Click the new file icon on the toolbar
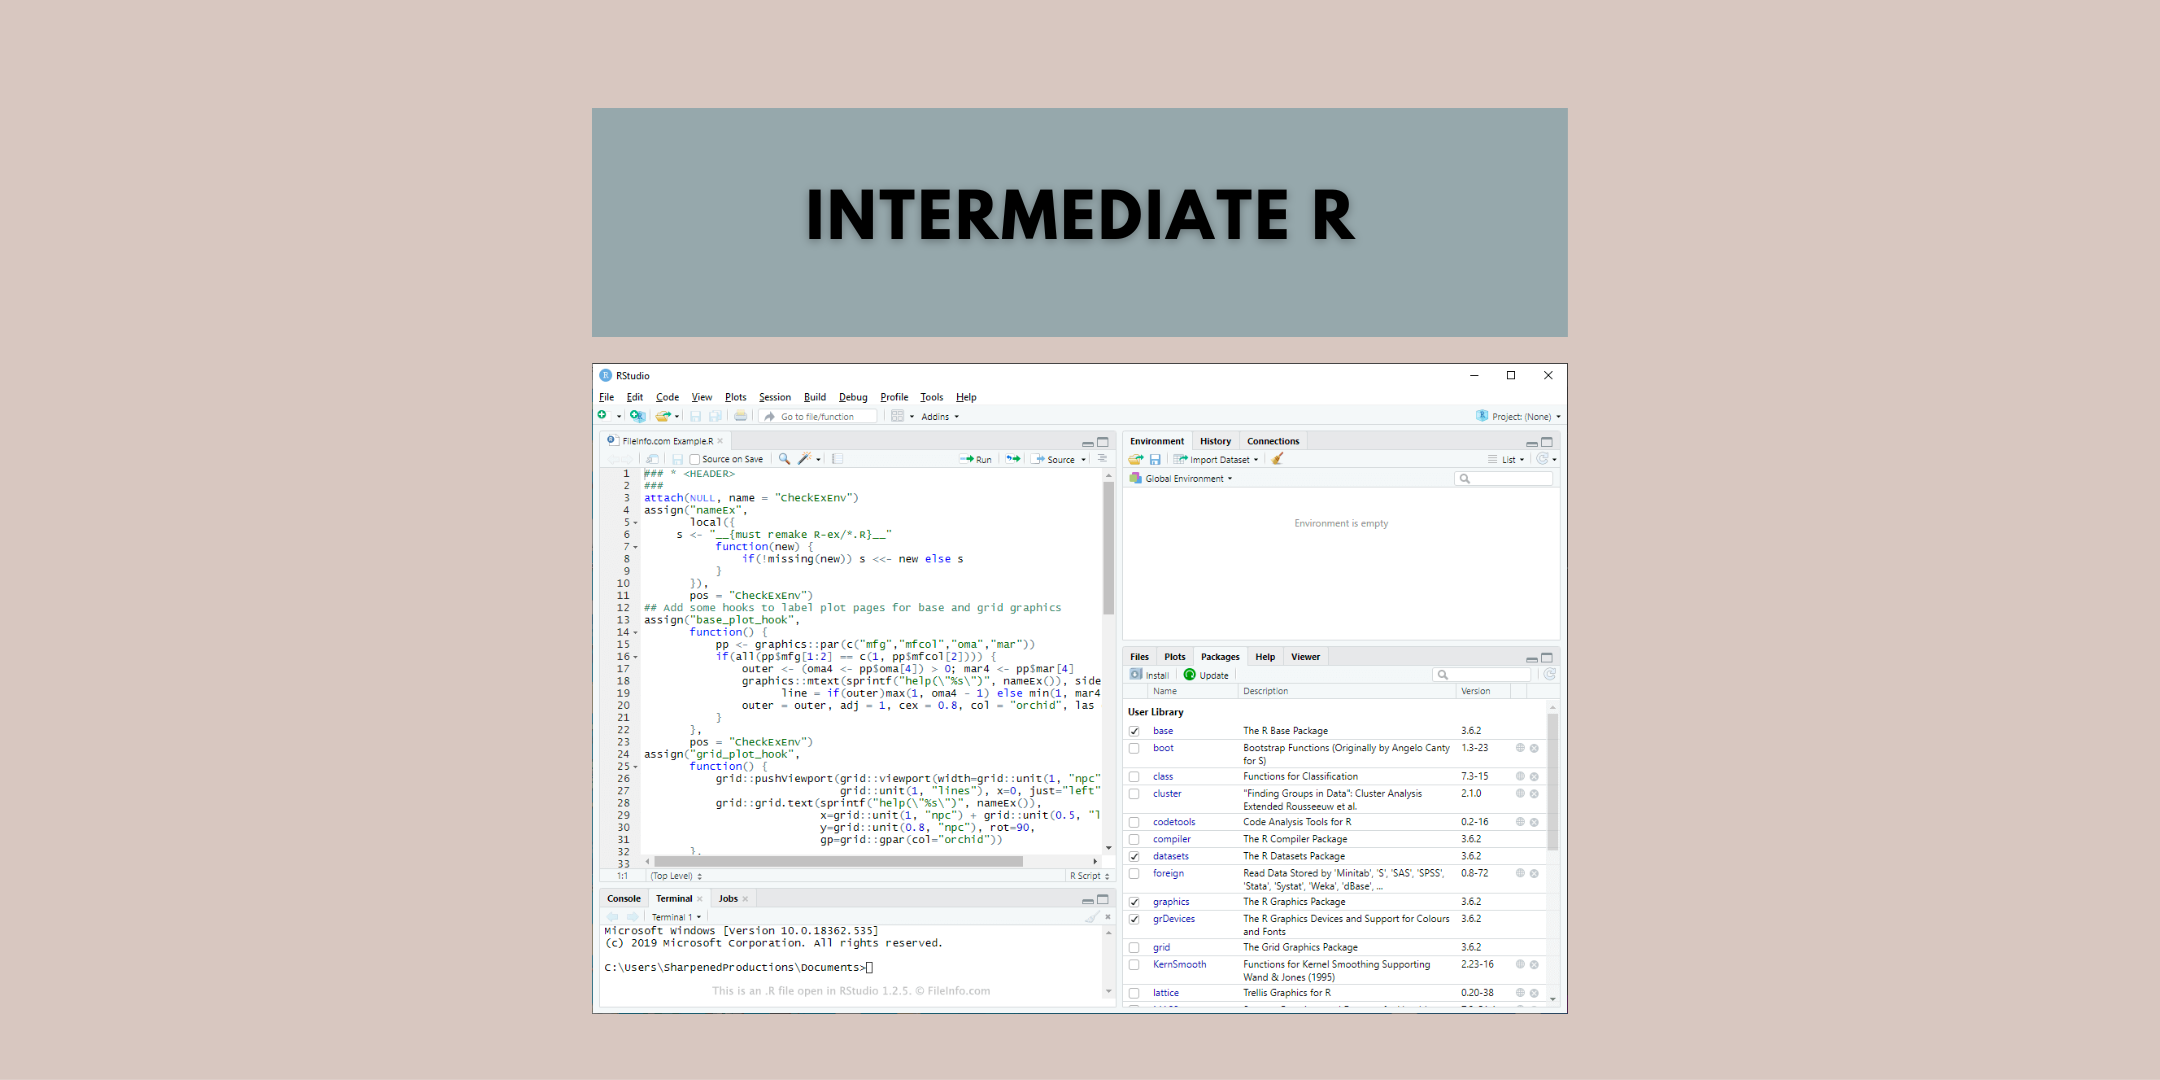2160x1080 pixels. tap(603, 416)
